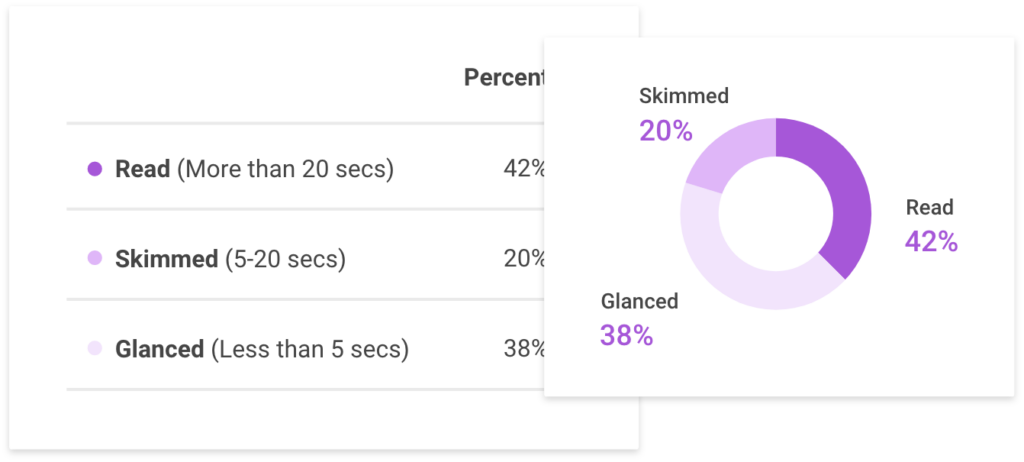Click the medium purple Skimmed legend dot

tap(95, 259)
